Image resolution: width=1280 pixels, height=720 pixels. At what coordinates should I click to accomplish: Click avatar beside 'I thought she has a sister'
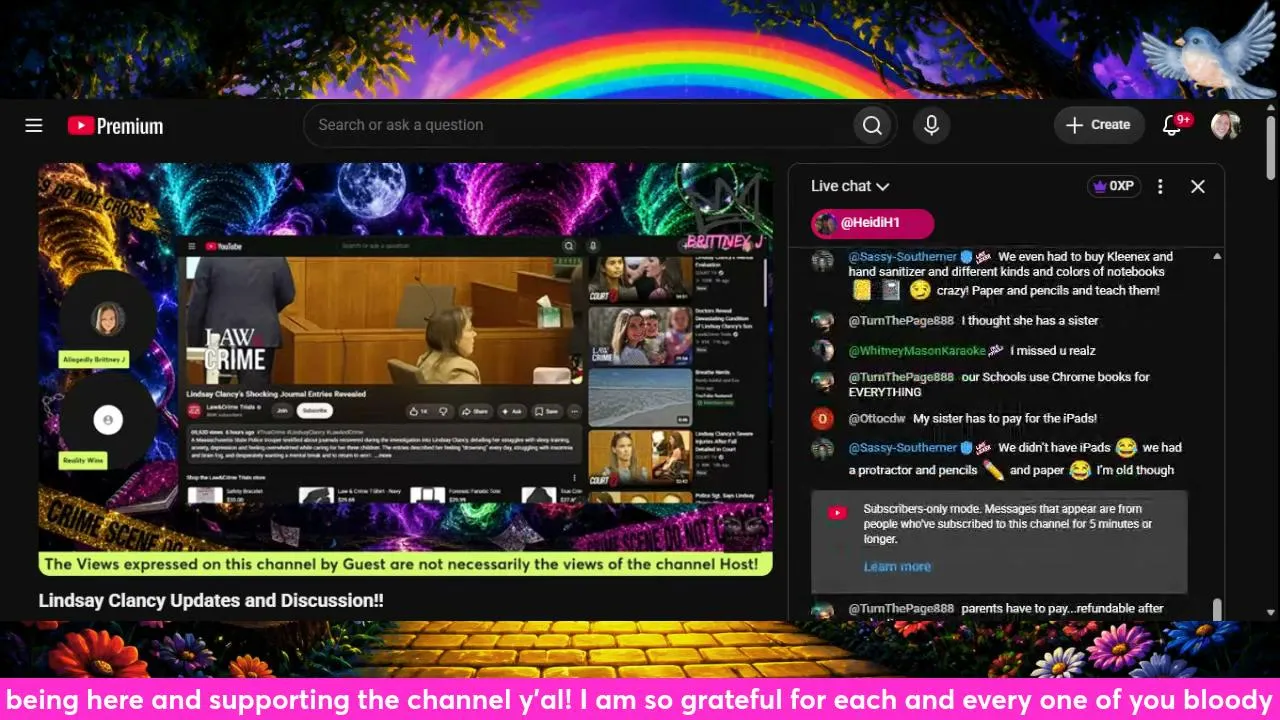pos(823,321)
